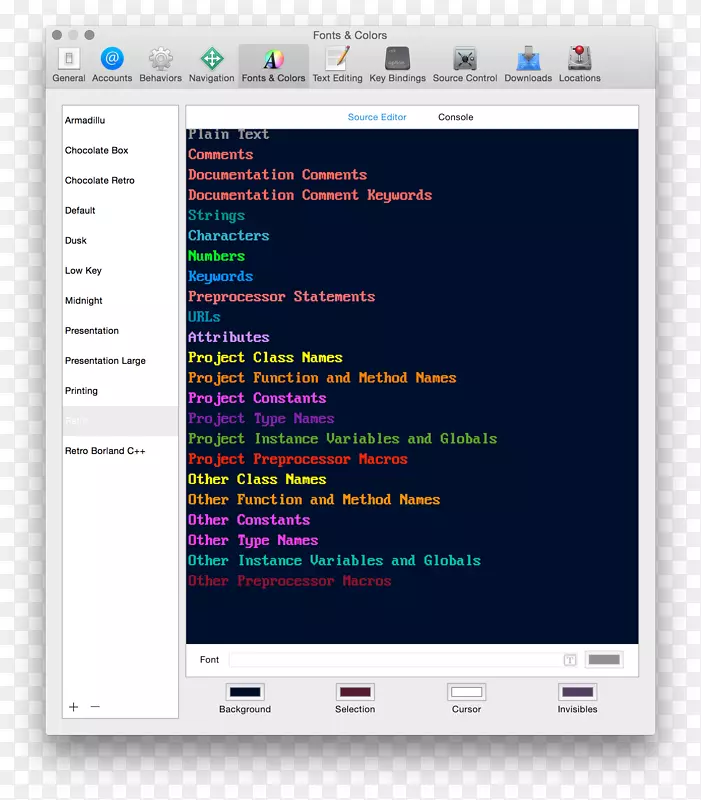Switch to the Source Editor tab
The height and width of the screenshot is (800, 701).
tap(377, 117)
